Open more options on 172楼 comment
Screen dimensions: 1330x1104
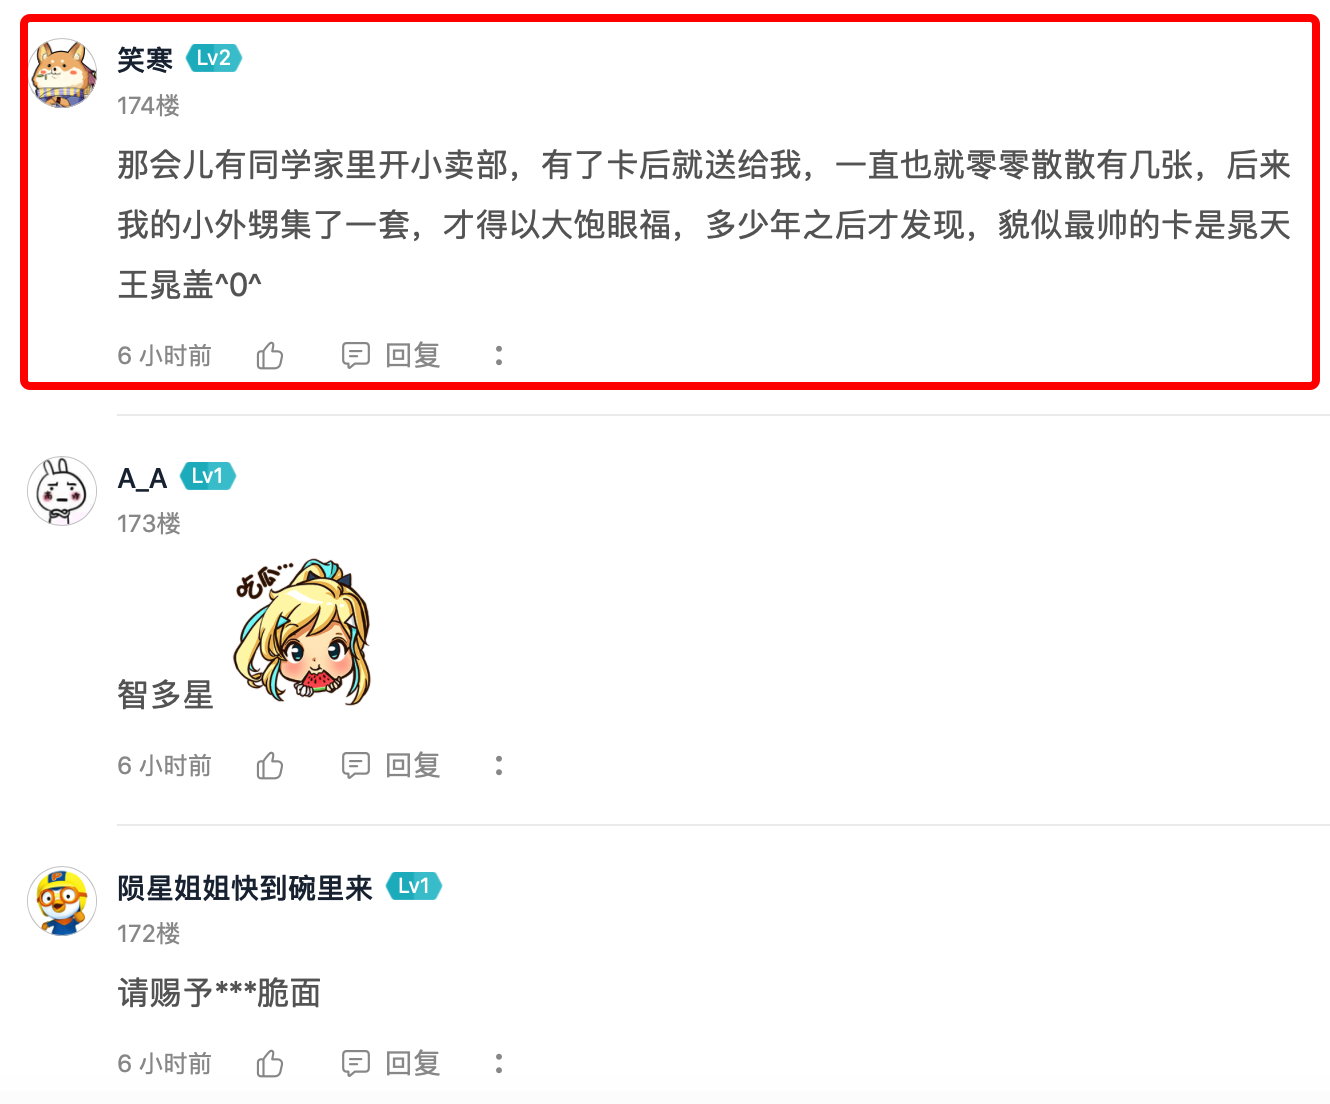(x=499, y=1063)
